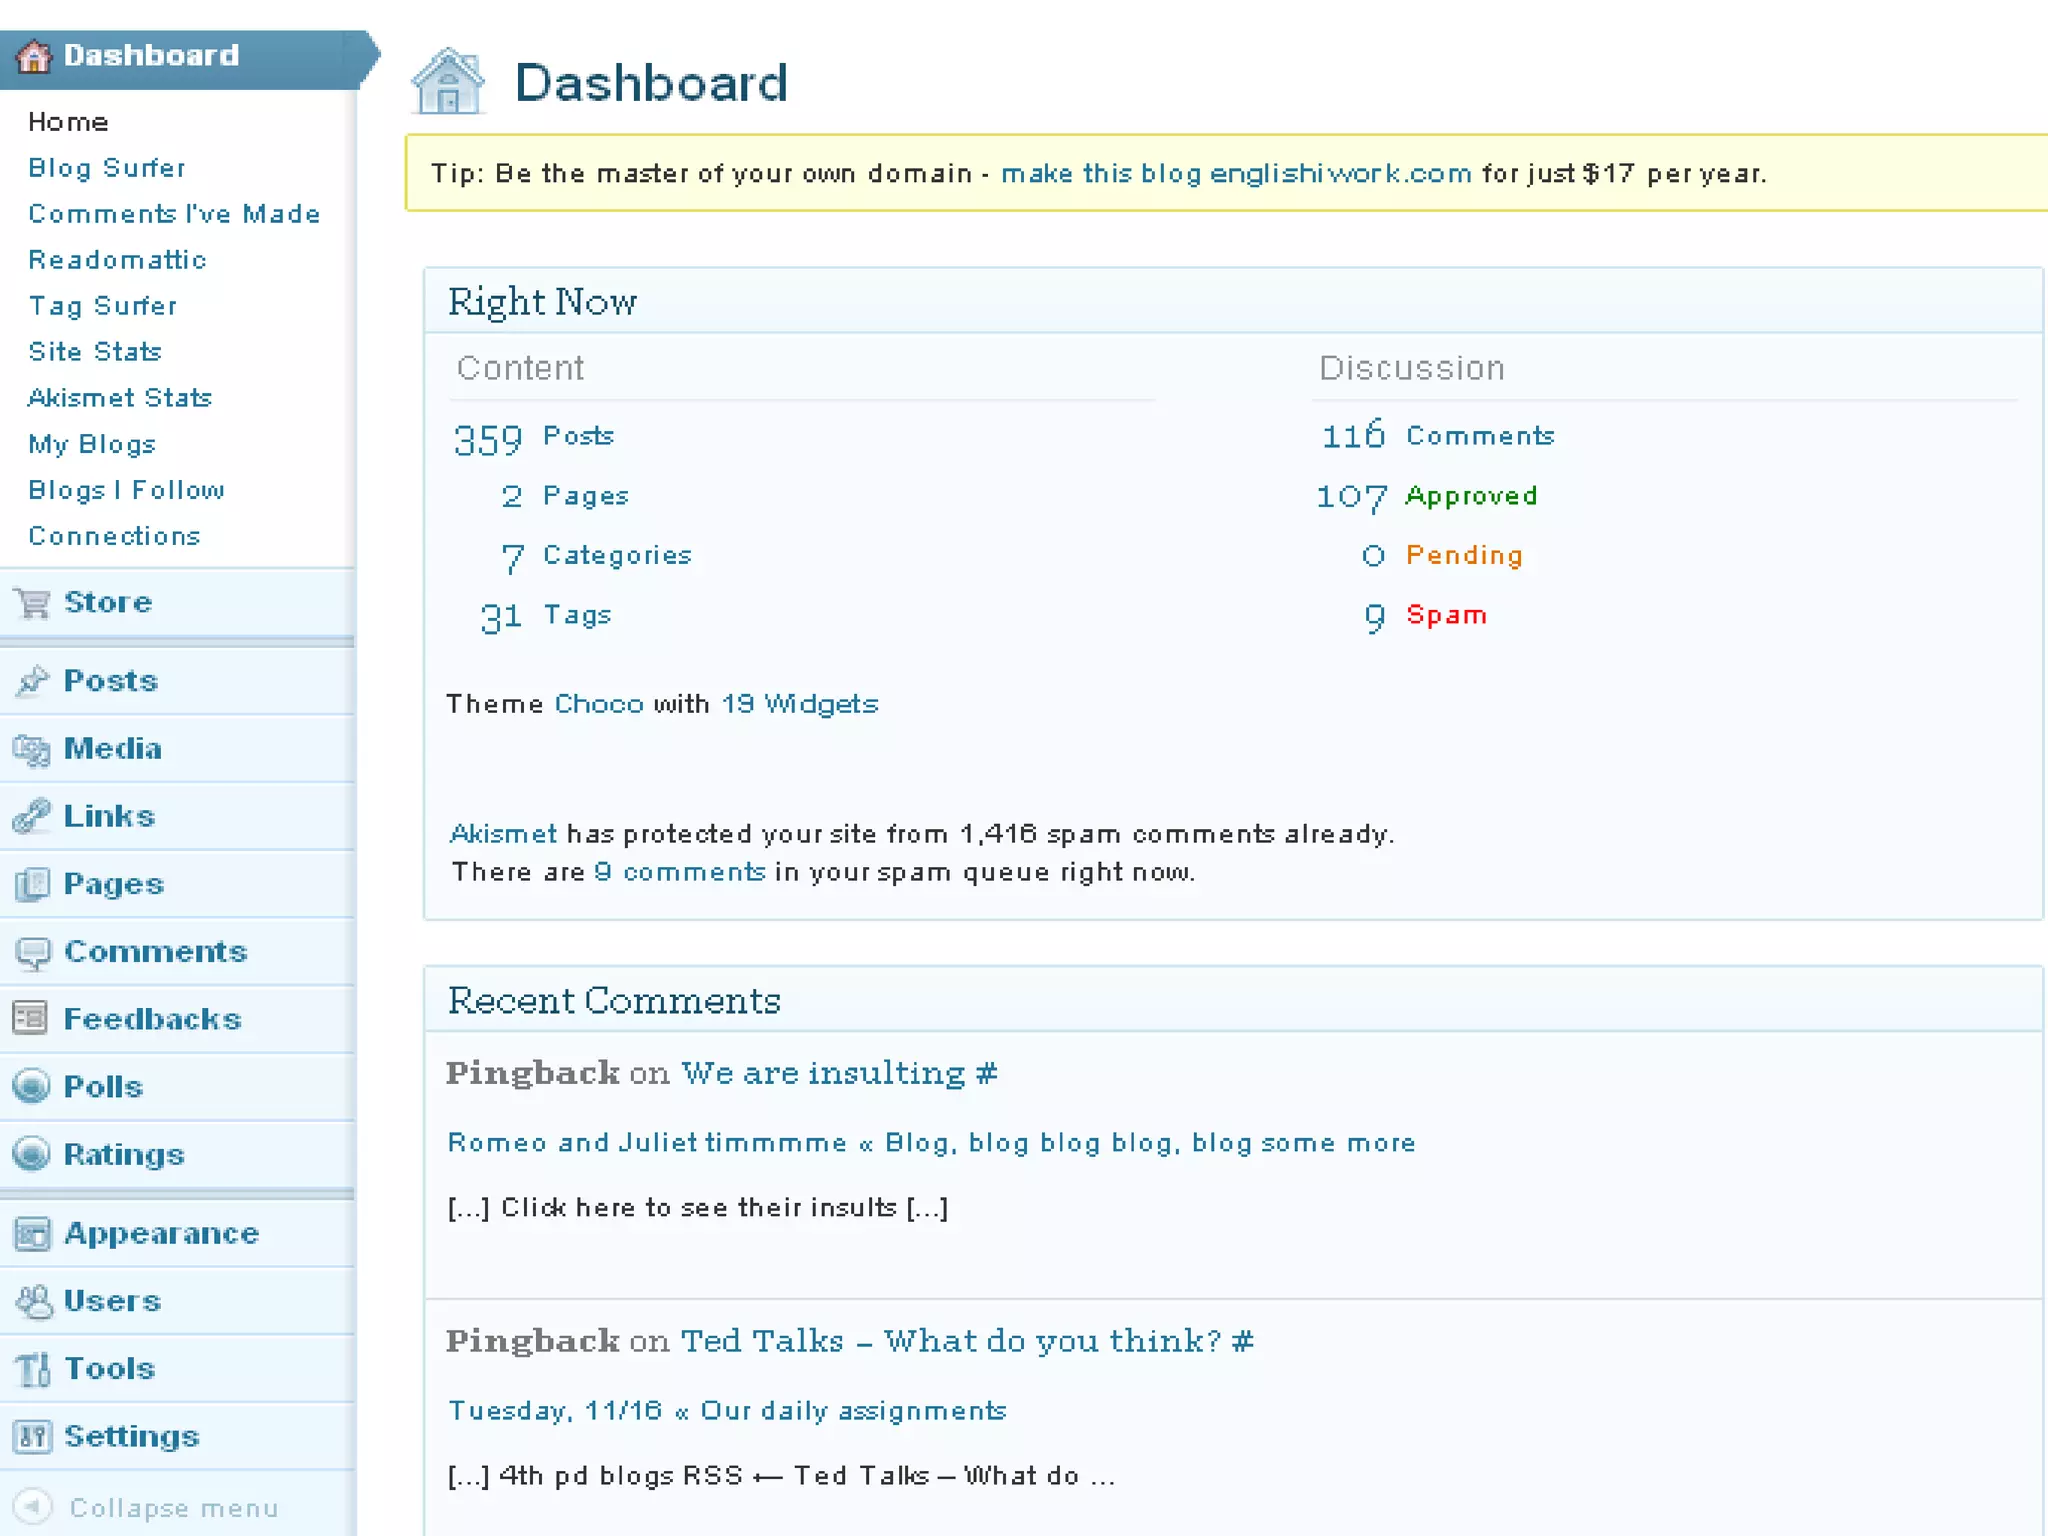The image size is (2048, 1536).
Task: Open the Choco theme link
Action: click(x=598, y=704)
